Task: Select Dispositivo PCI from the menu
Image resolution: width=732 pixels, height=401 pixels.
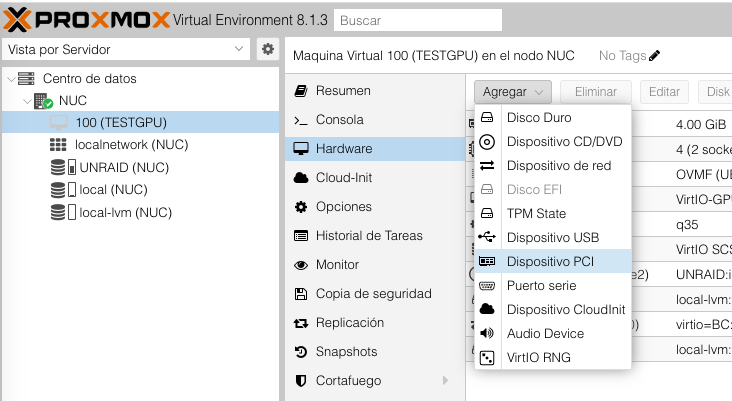Action: coord(550,262)
